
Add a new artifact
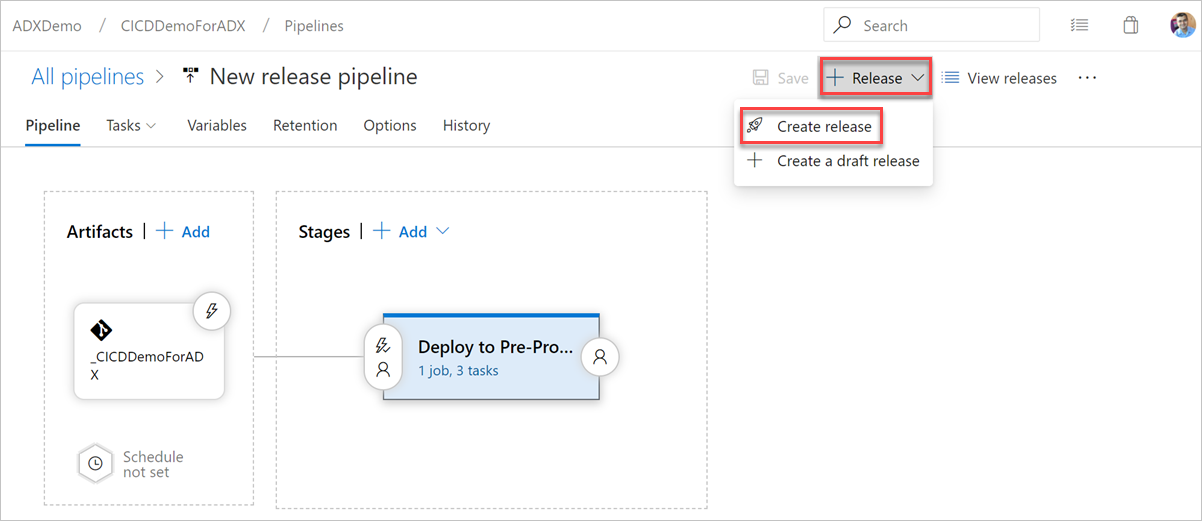184,231
